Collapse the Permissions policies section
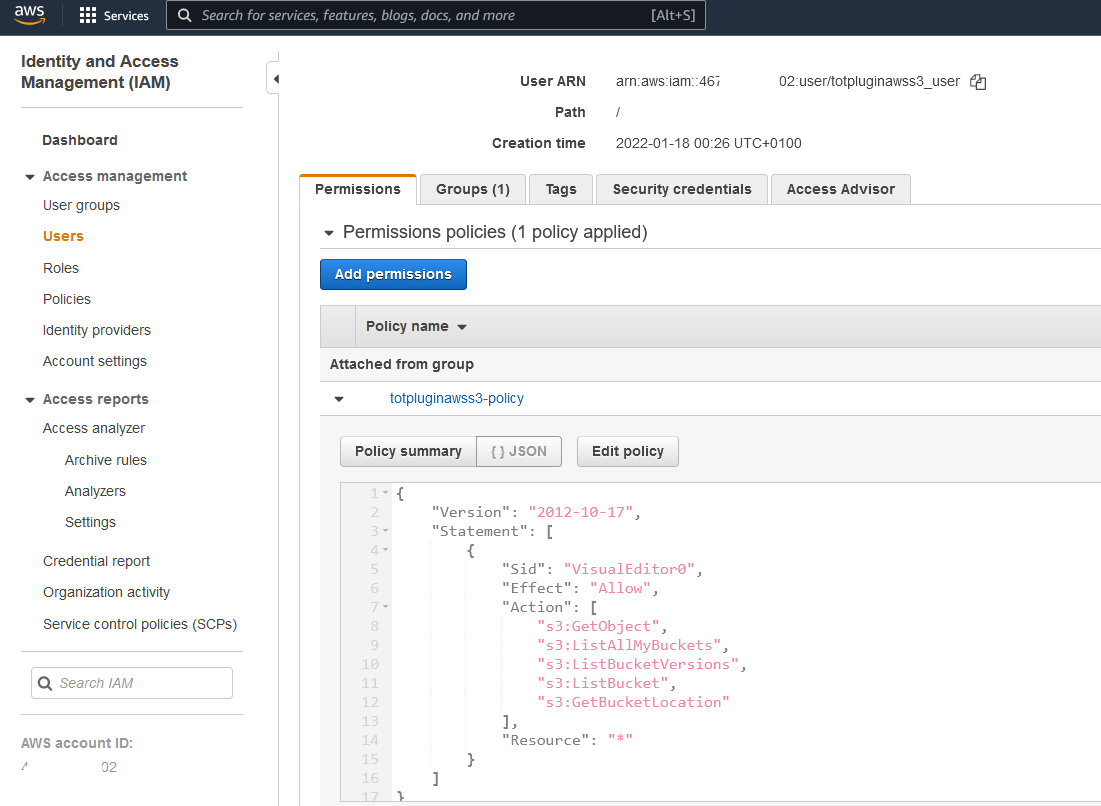1101x806 pixels. [x=328, y=233]
